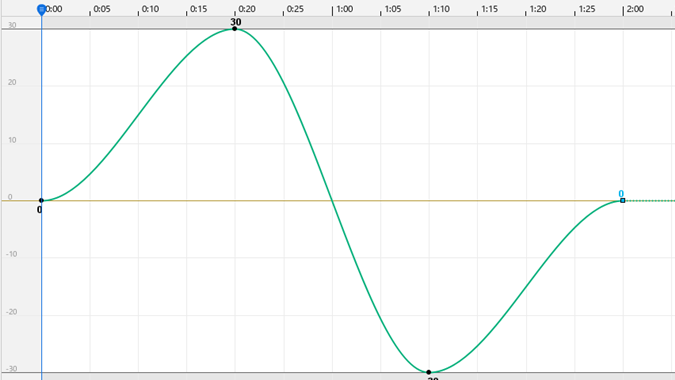This screenshot has width=675, height=380.
Task: Go to the 1:00 mark on the ruler
Action: (344, 9)
